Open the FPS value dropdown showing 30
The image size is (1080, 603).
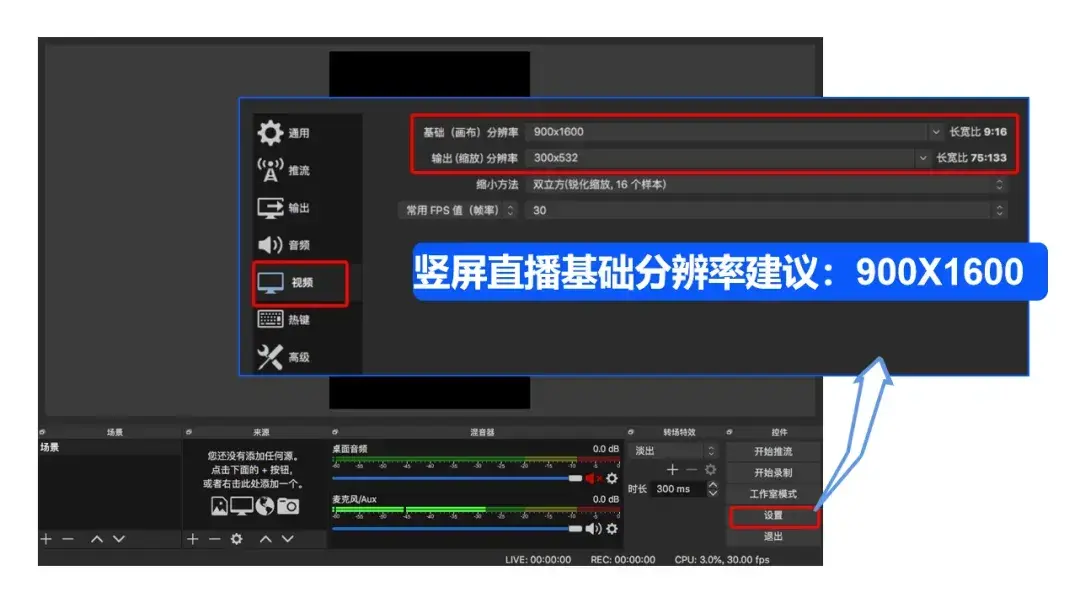(767, 210)
